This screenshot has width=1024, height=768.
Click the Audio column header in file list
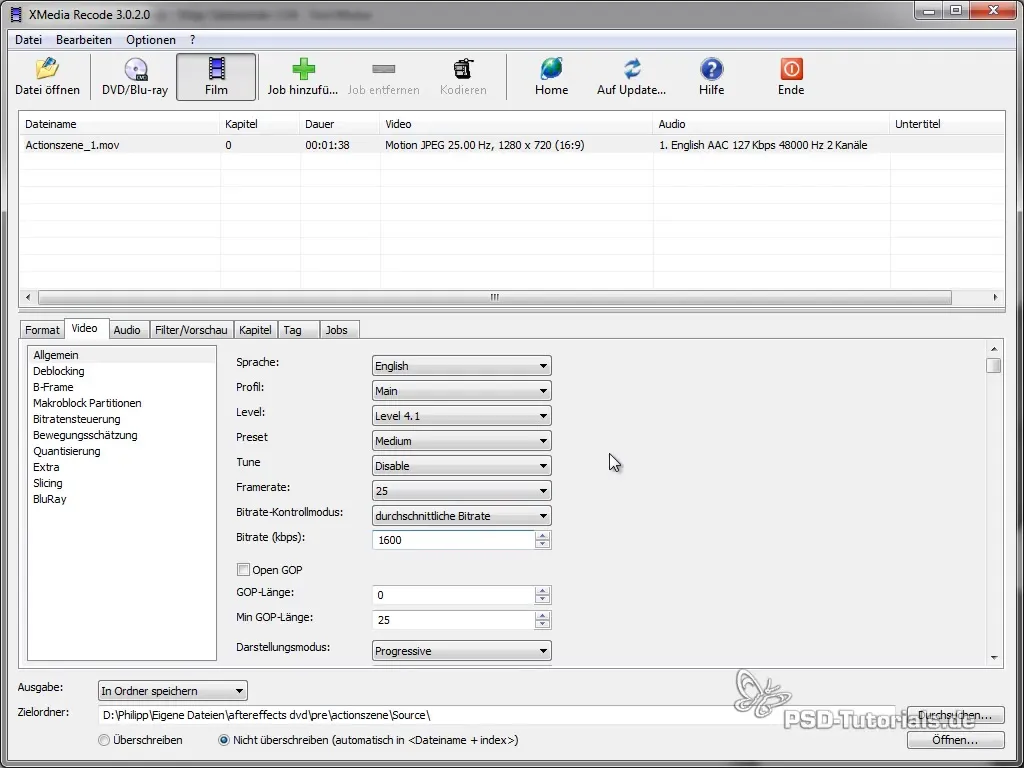pyautogui.click(x=771, y=124)
